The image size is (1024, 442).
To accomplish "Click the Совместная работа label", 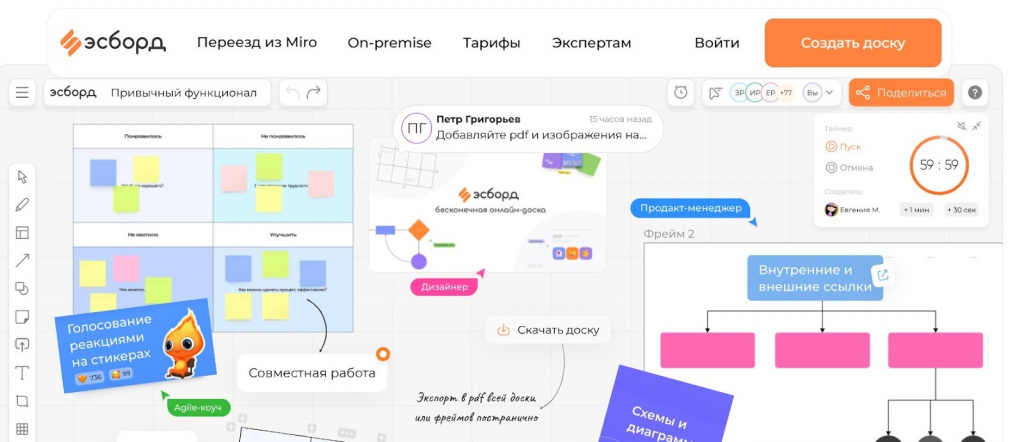I will point(312,373).
